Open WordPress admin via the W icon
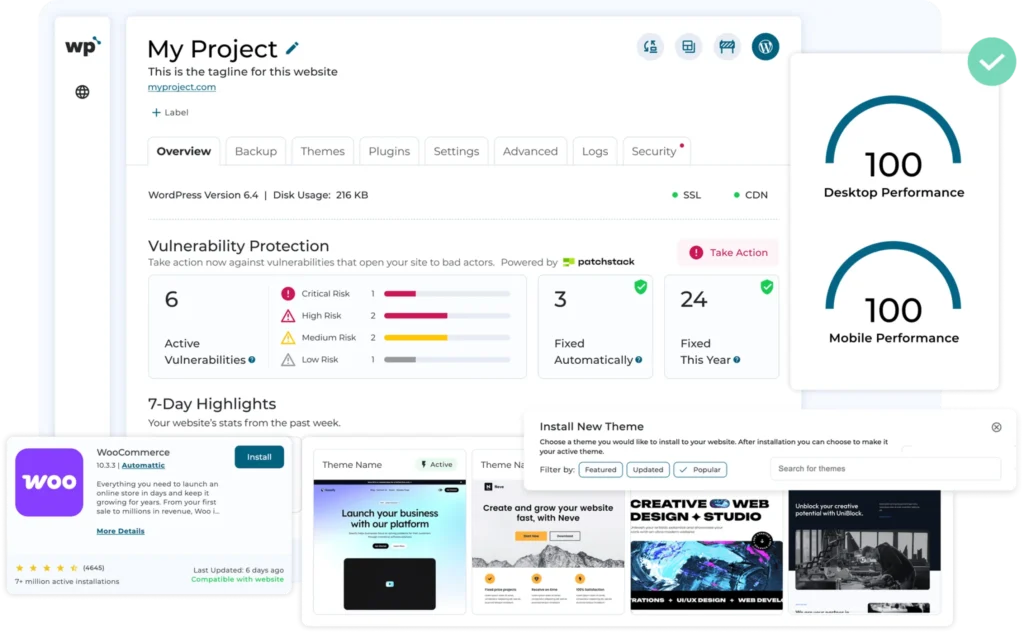Viewport: 1024px width, 633px height. pyautogui.click(x=765, y=46)
